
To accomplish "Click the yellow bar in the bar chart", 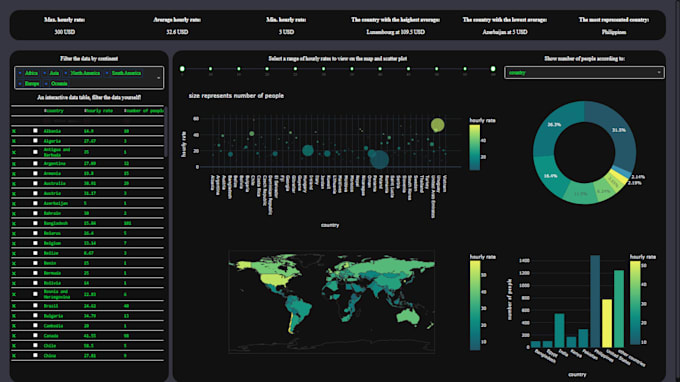I will coord(607,323).
